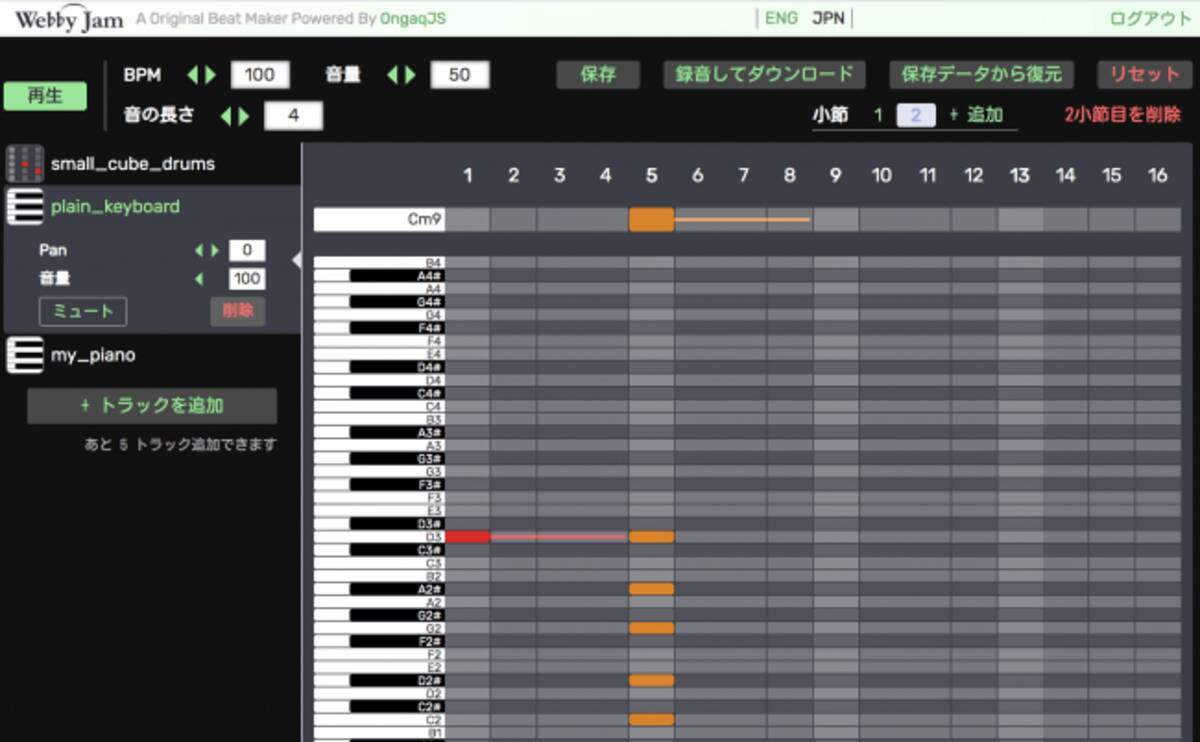Click the BPM decrease left arrow
The height and width of the screenshot is (742, 1200).
pyautogui.click(x=193, y=76)
